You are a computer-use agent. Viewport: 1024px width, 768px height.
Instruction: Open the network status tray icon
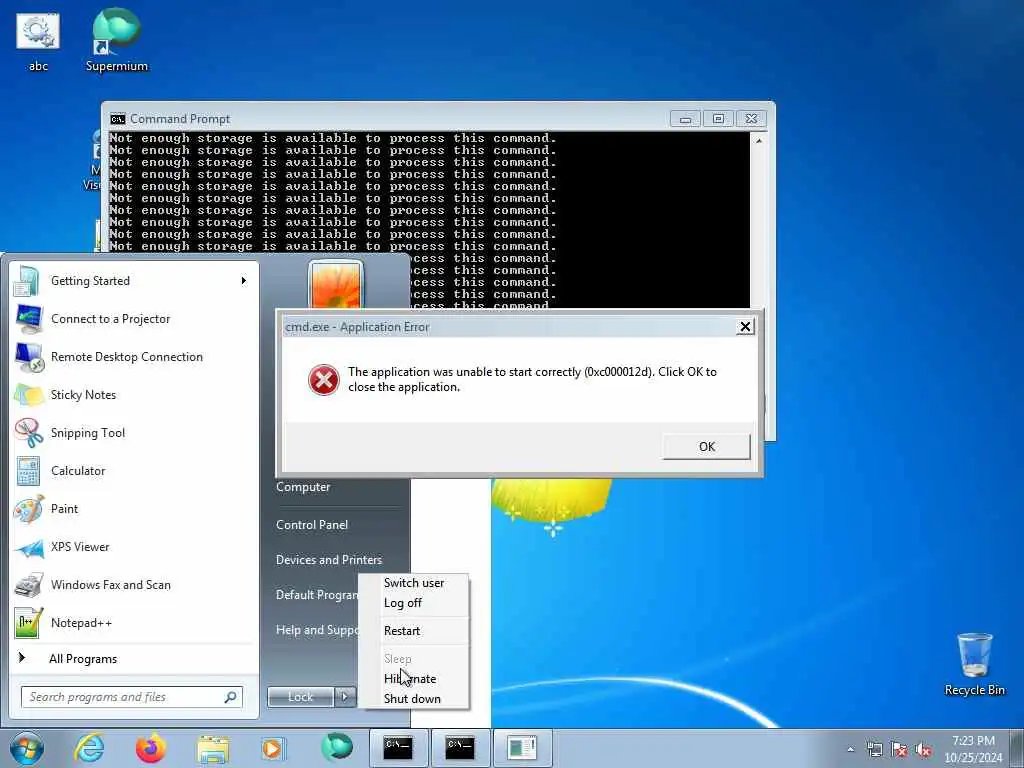[874, 750]
